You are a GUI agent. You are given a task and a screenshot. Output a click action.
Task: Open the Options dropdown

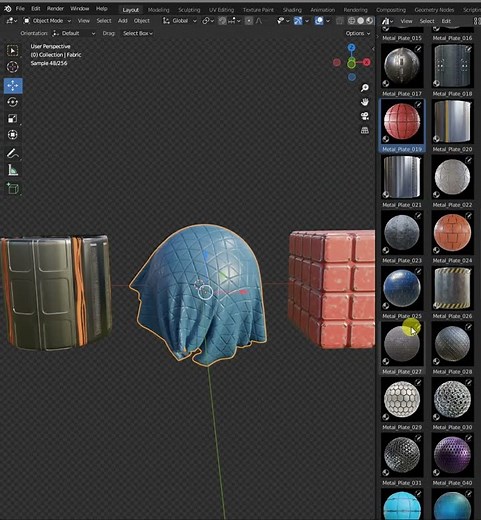click(358, 33)
